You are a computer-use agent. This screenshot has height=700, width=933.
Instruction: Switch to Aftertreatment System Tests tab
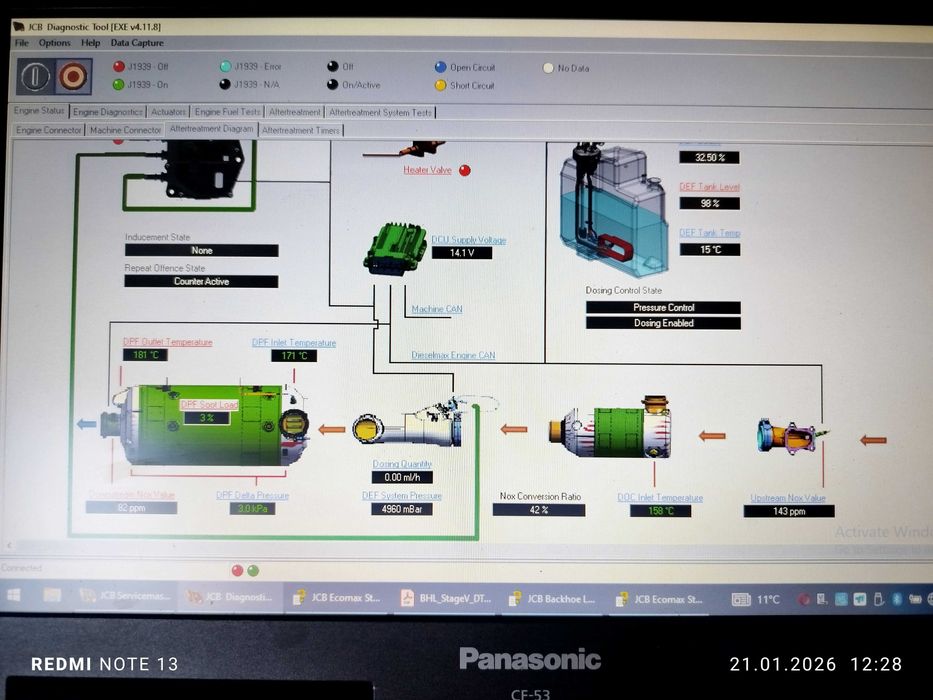[x=380, y=112]
